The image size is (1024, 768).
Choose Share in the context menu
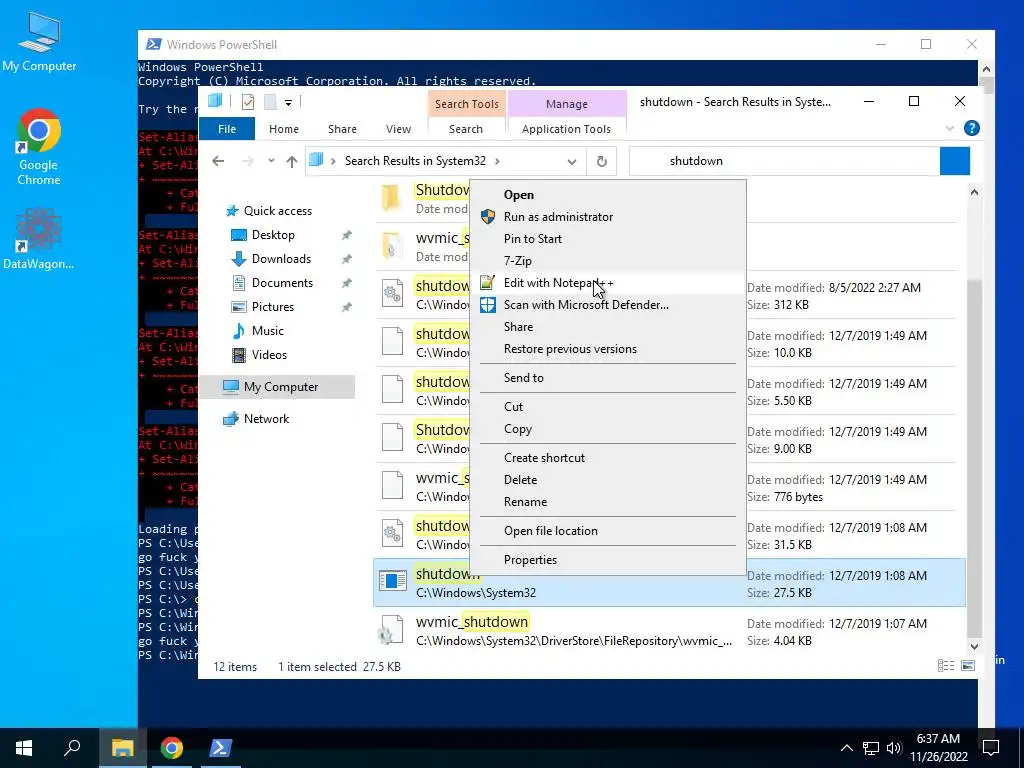pos(608,327)
